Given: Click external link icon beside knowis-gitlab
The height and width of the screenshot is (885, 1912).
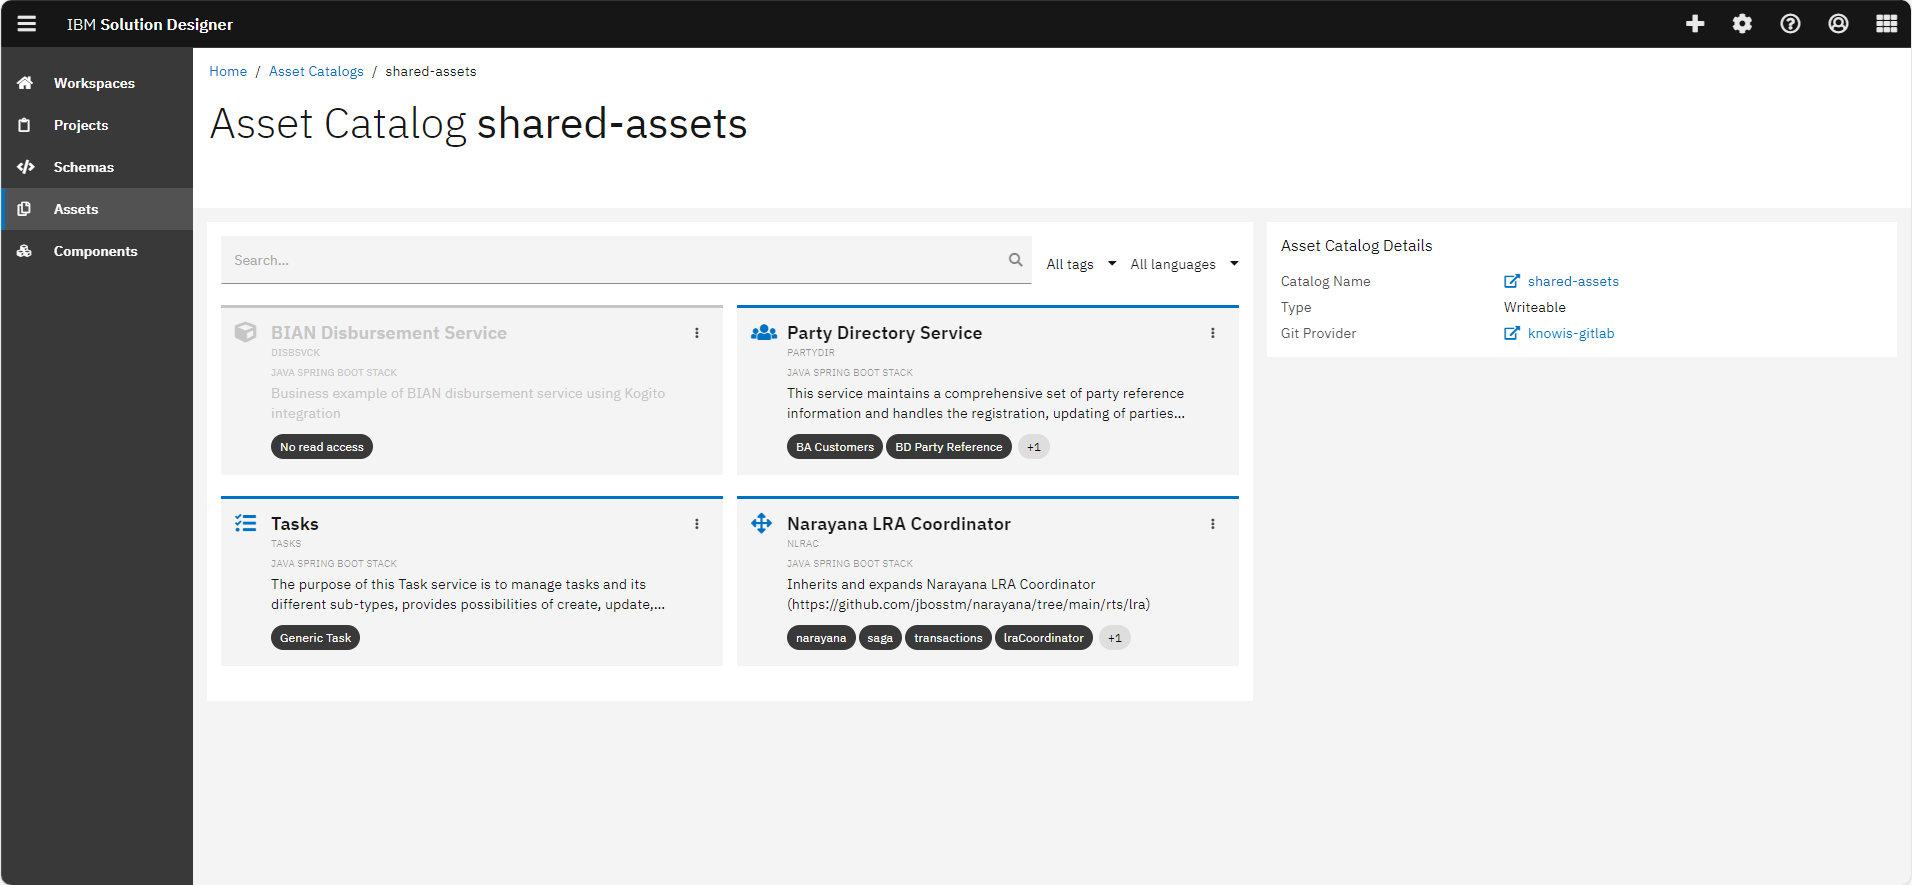Looking at the screenshot, I should 1512,333.
